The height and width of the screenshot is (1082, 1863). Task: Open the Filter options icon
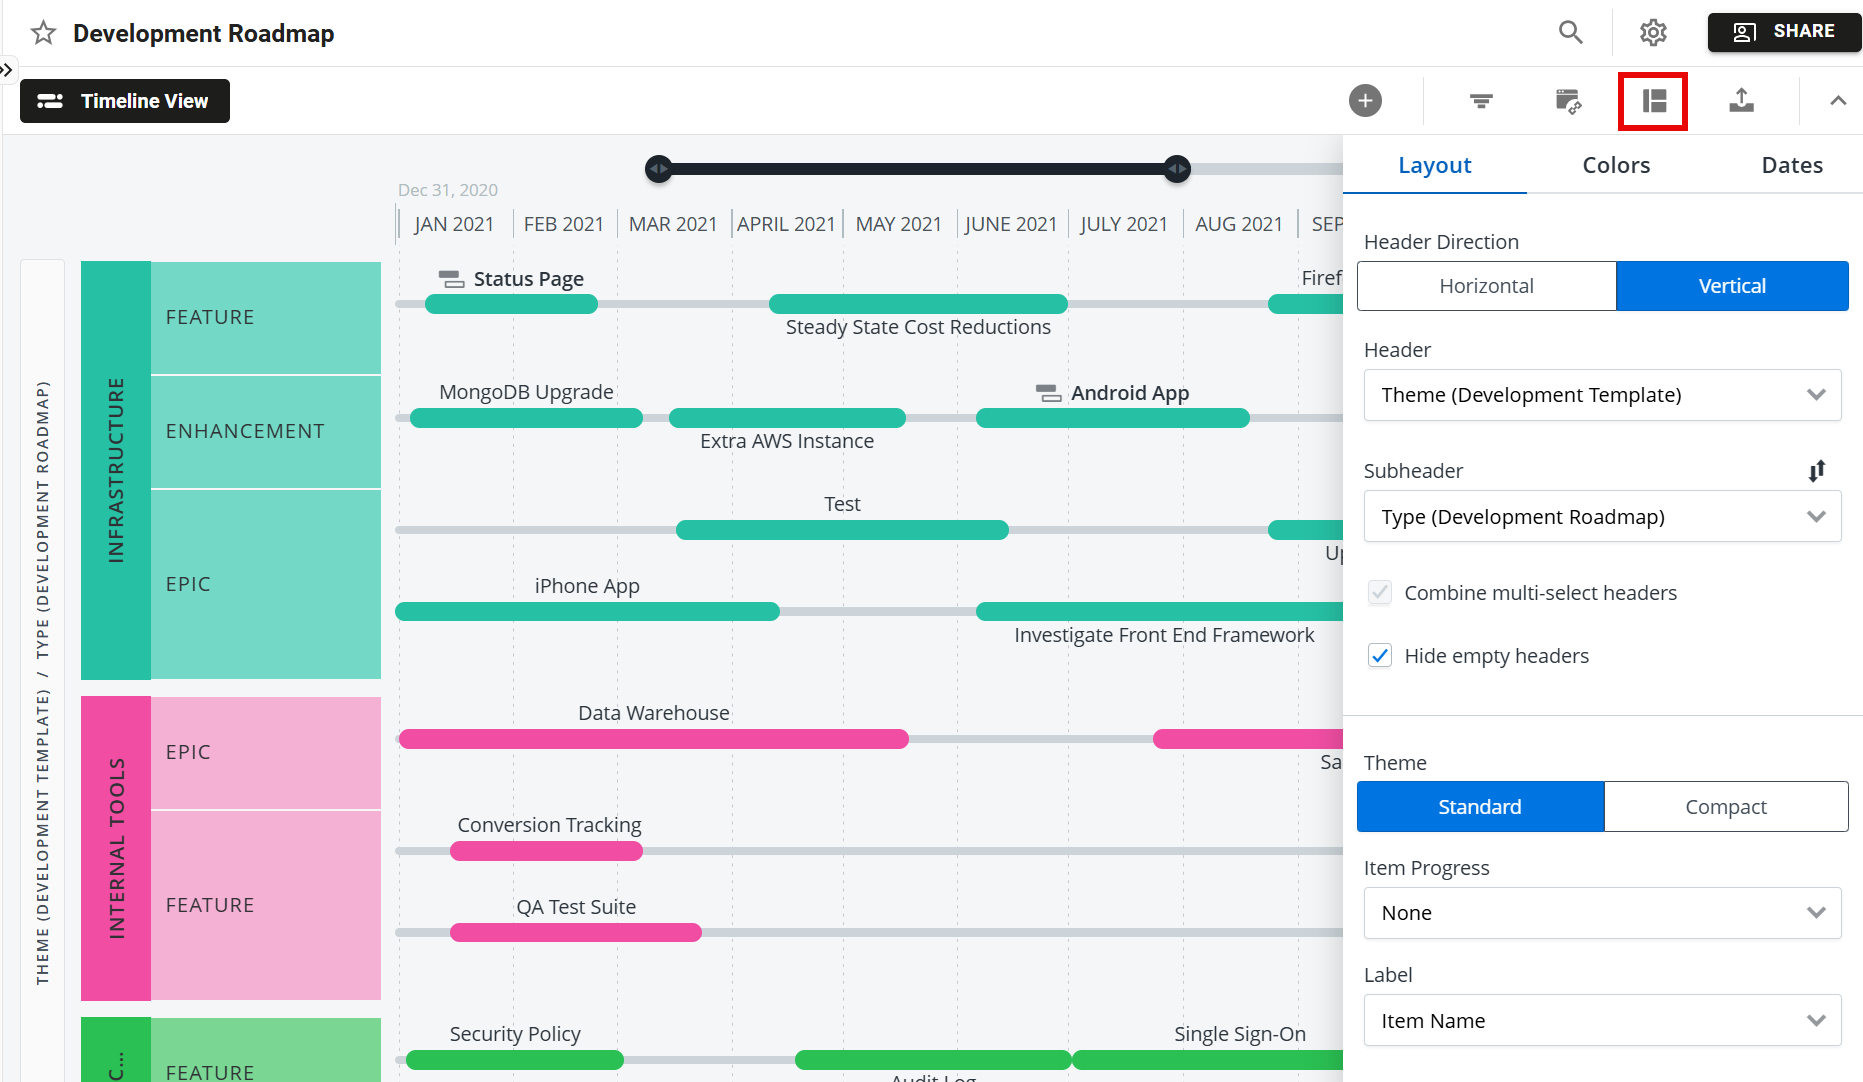pos(1481,101)
